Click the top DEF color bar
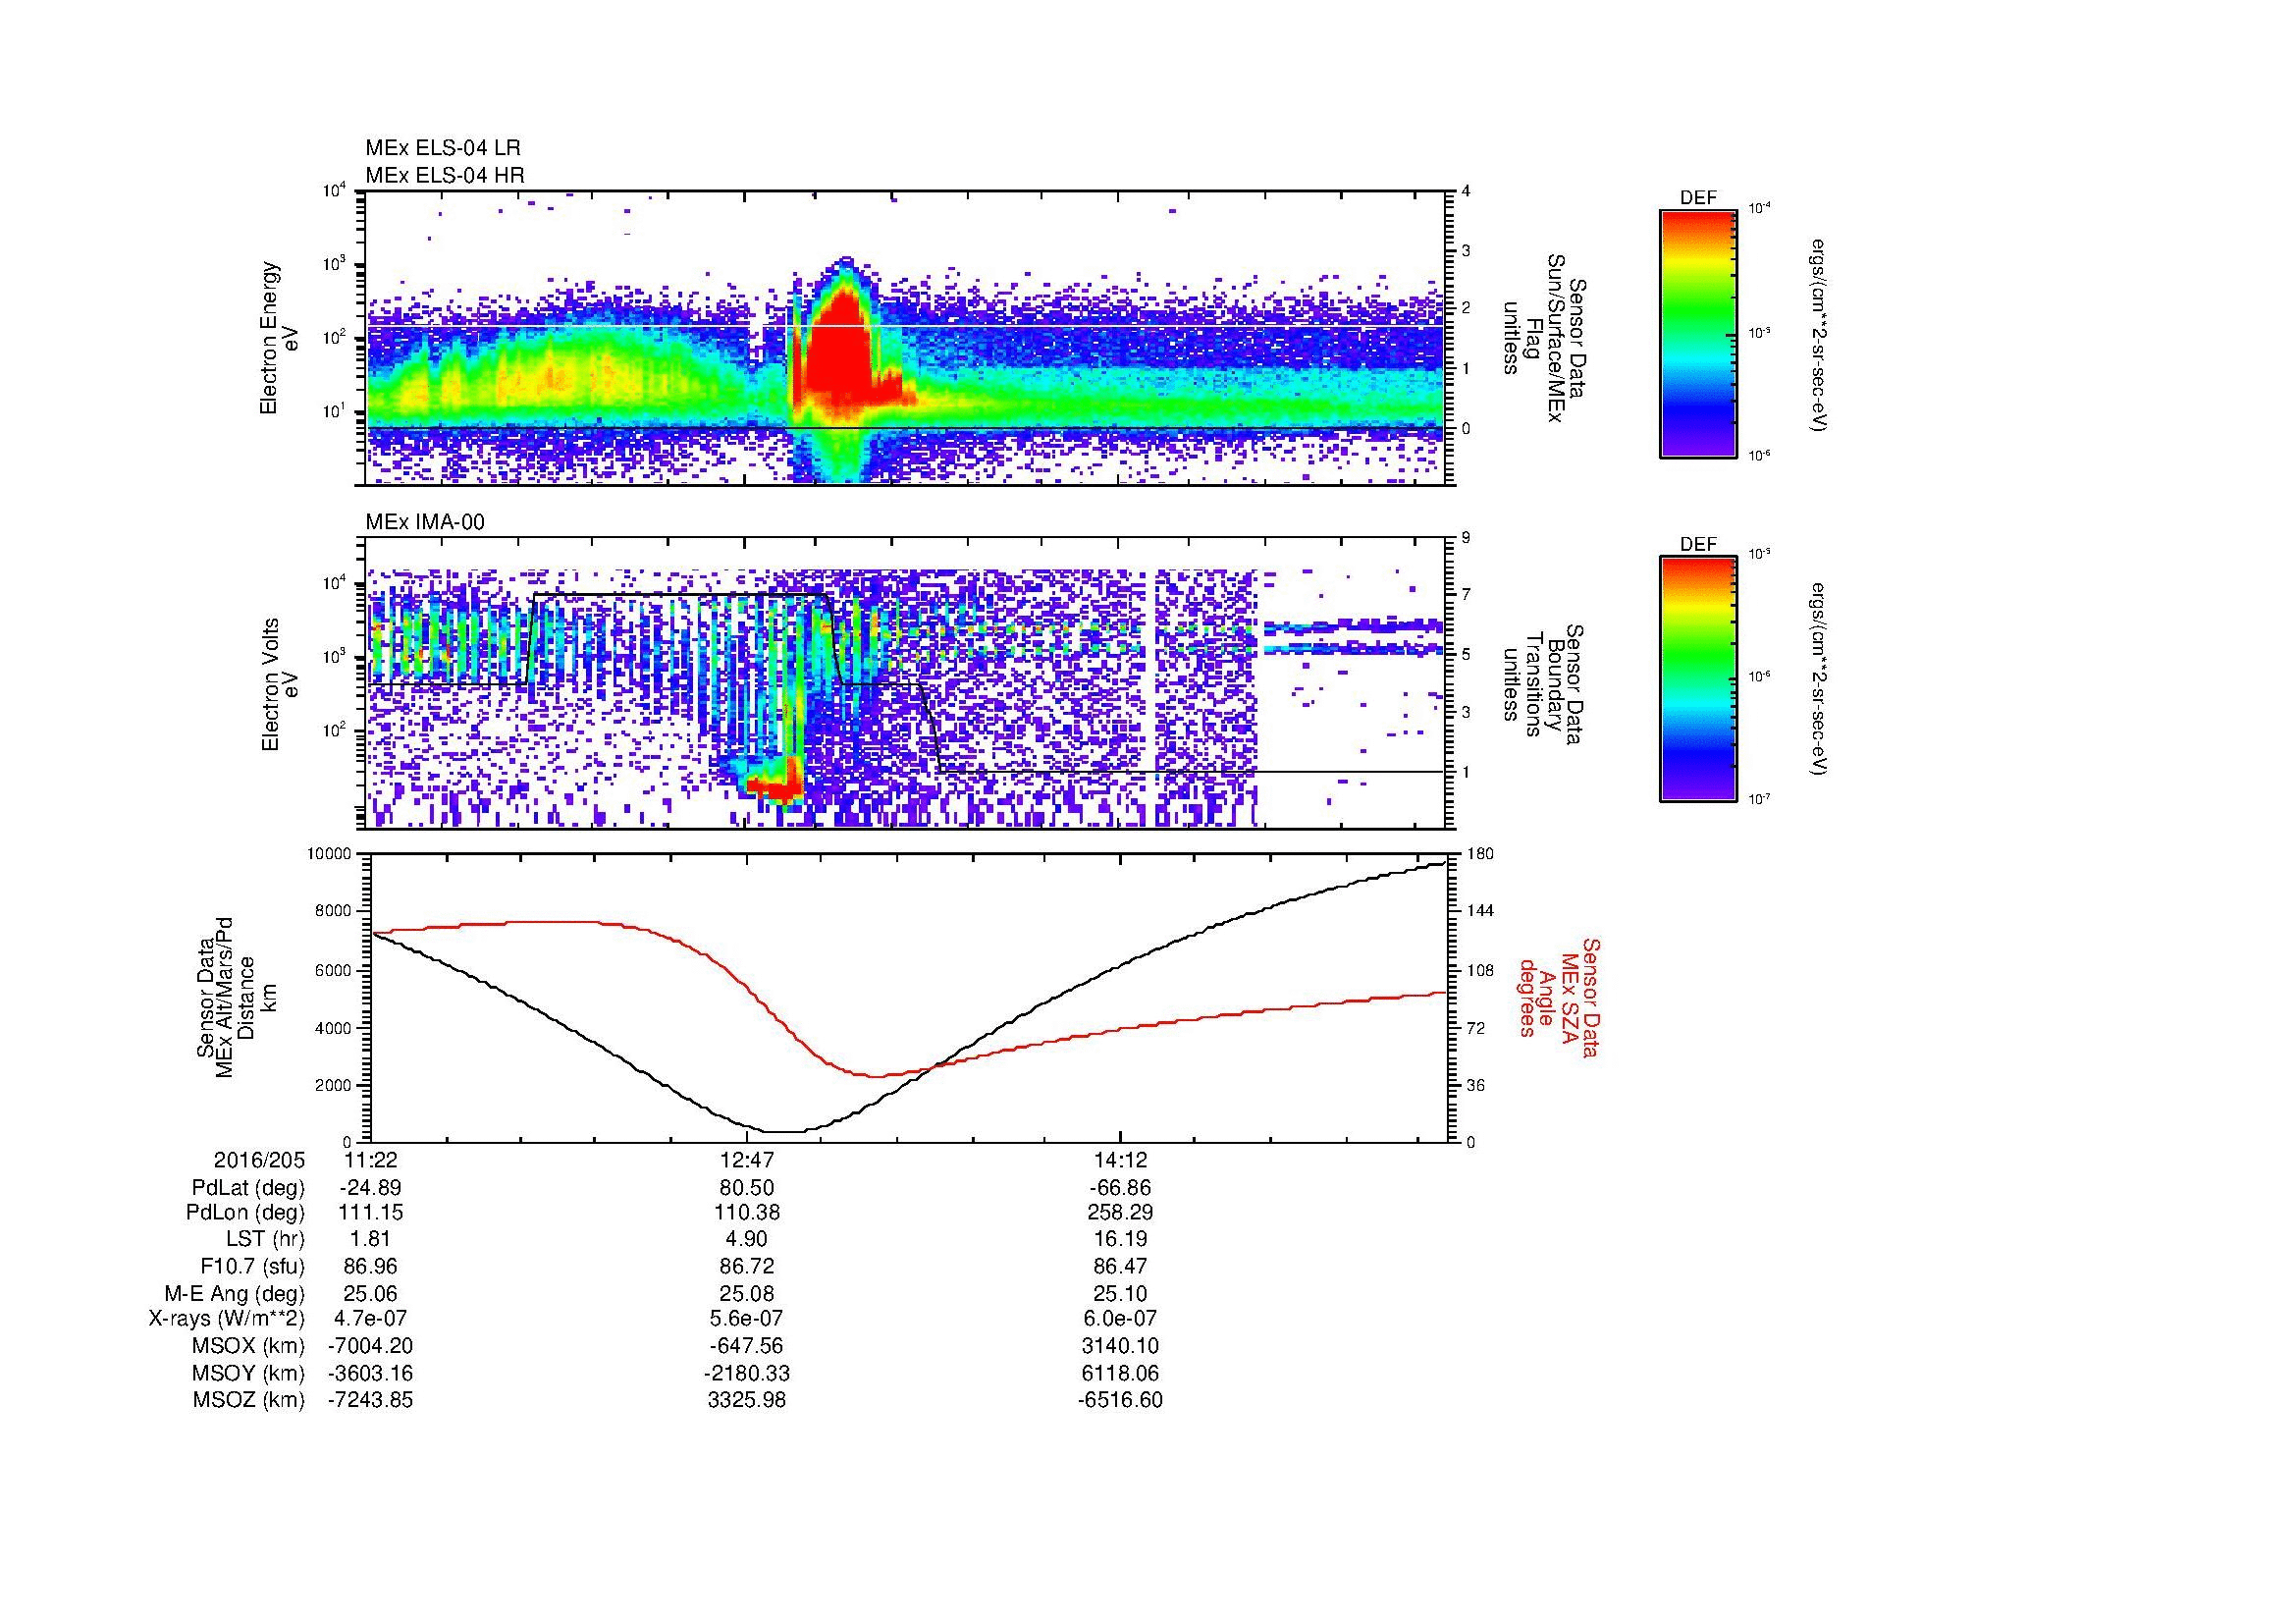 (x=1697, y=333)
